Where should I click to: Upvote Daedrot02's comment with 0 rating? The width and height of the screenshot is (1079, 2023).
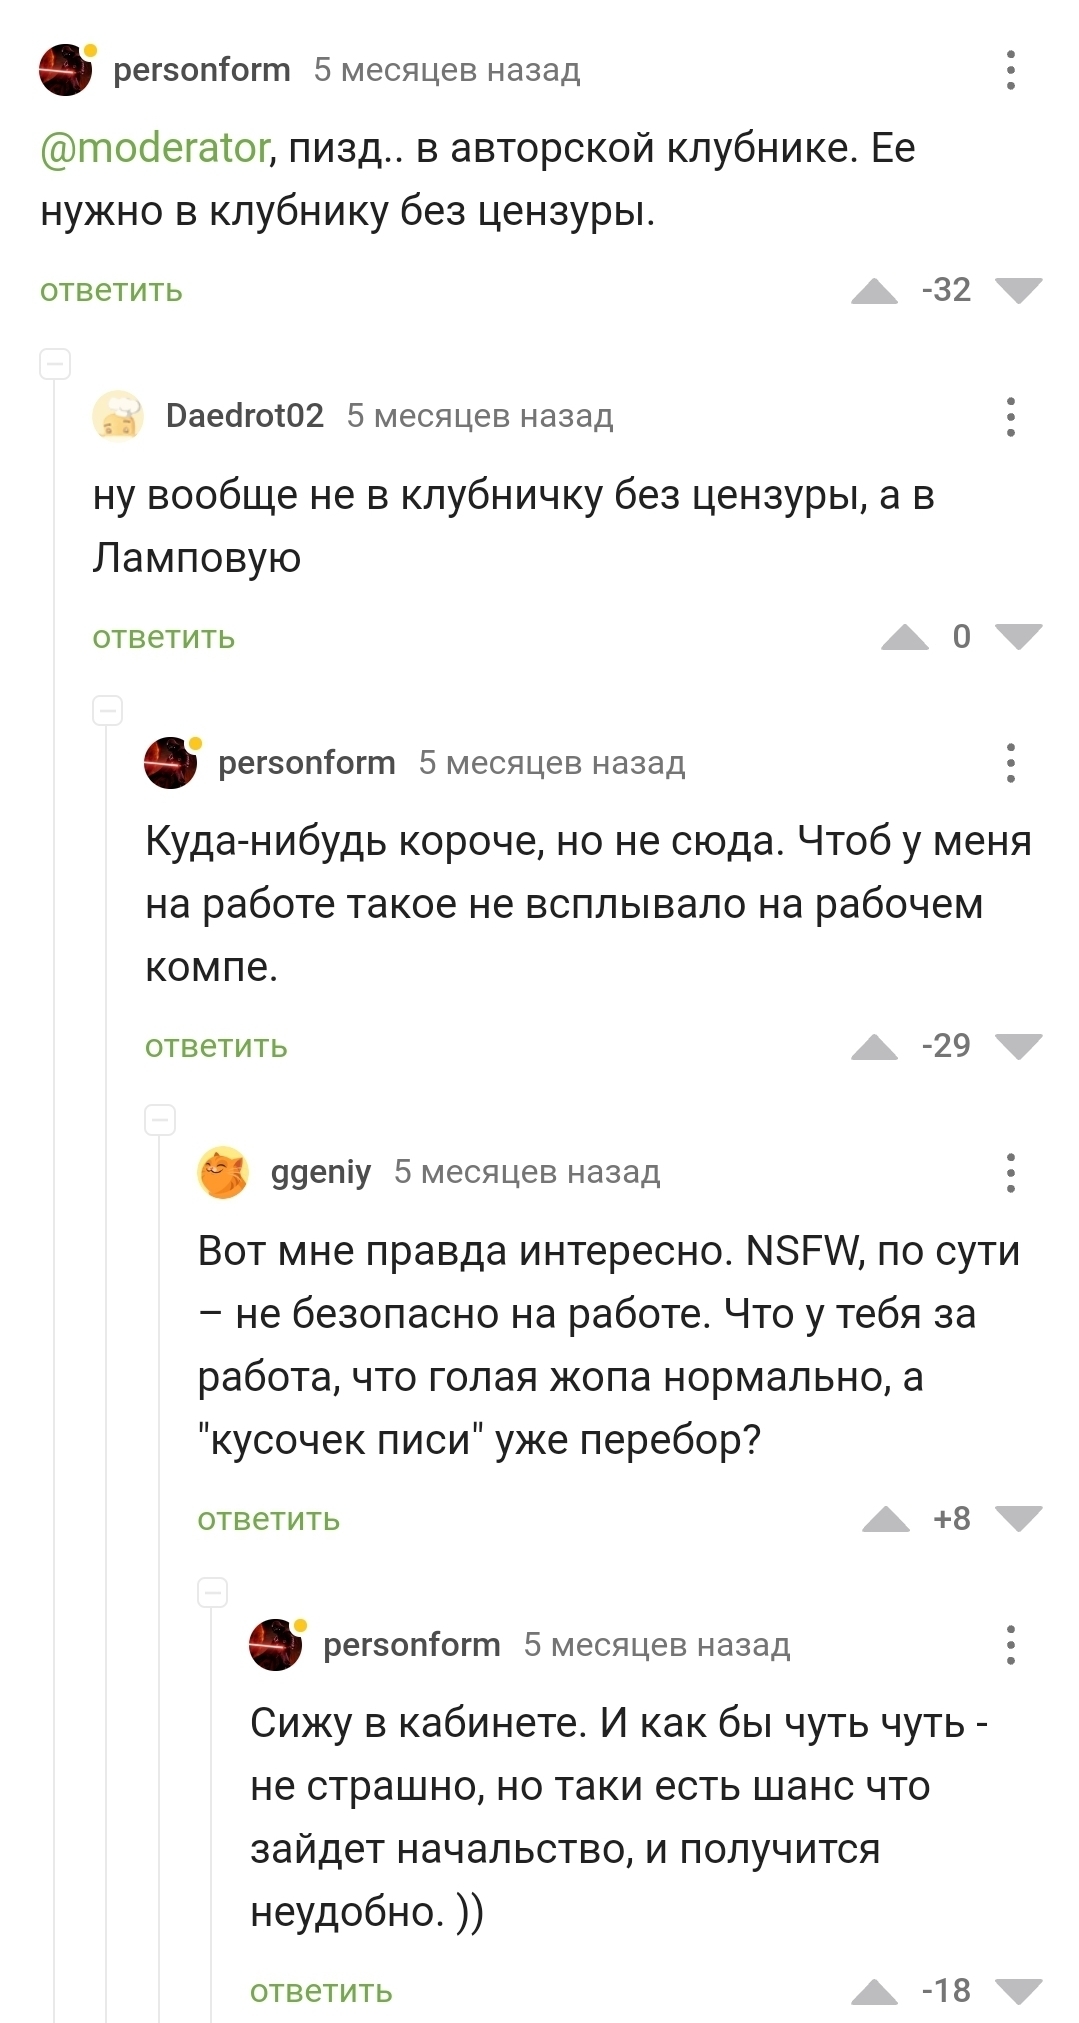904,637
